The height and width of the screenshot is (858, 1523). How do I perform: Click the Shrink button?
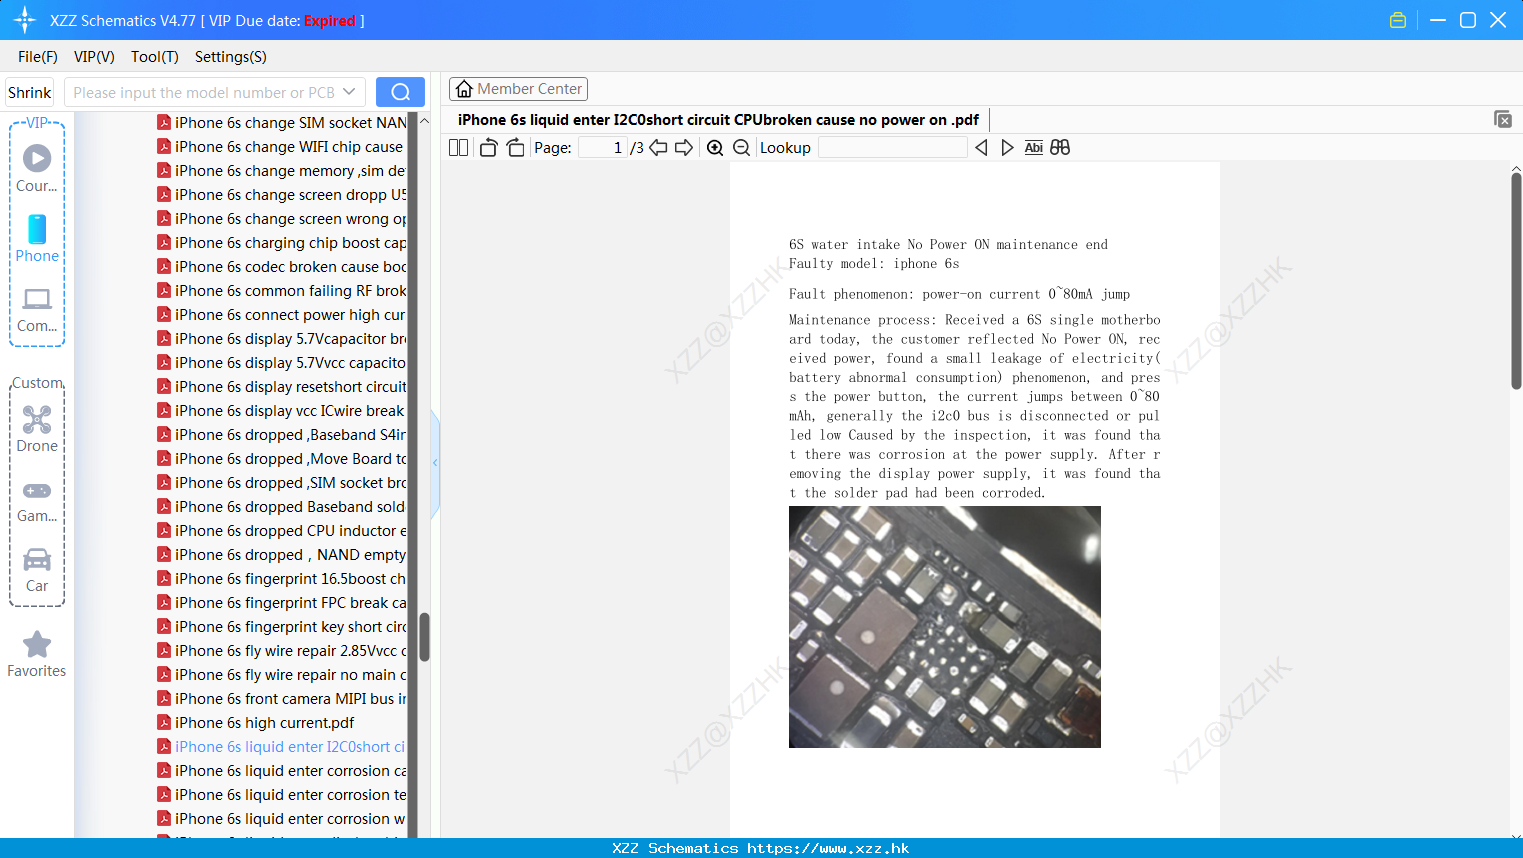pos(30,92)
